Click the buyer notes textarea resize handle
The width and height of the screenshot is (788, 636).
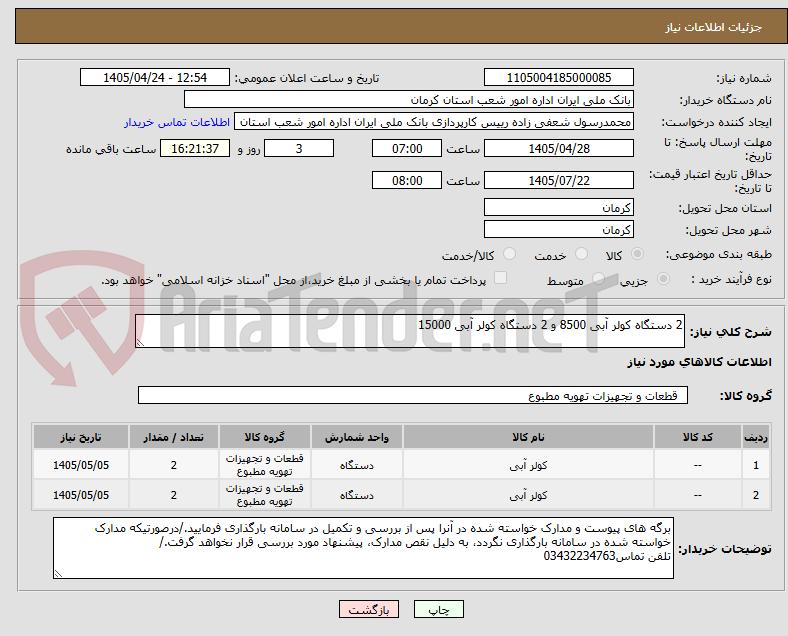pyautogui.click(x=58, y=574)
